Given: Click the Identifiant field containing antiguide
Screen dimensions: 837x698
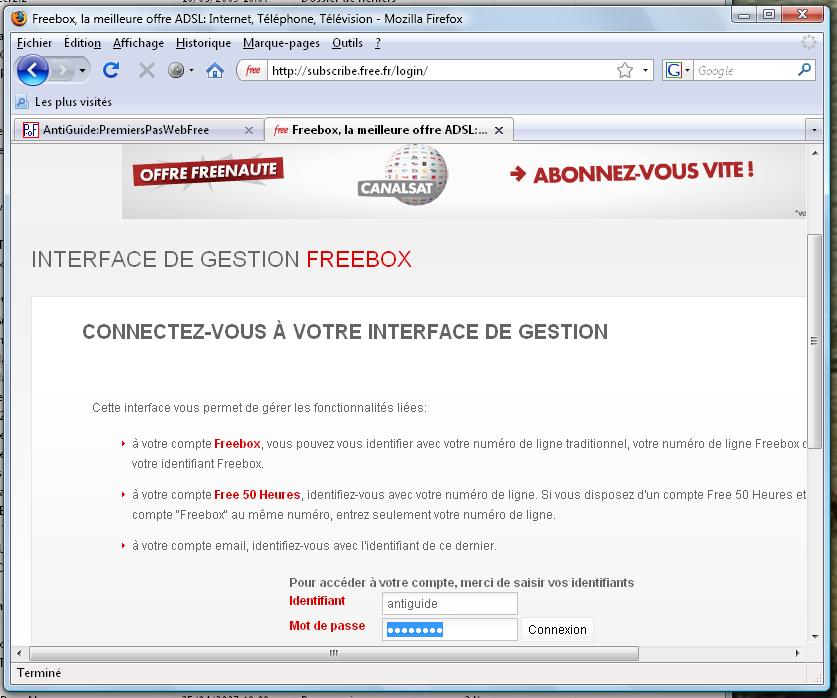Looking at the screenshot, I should pyautogui.click(x=449, y=604).
